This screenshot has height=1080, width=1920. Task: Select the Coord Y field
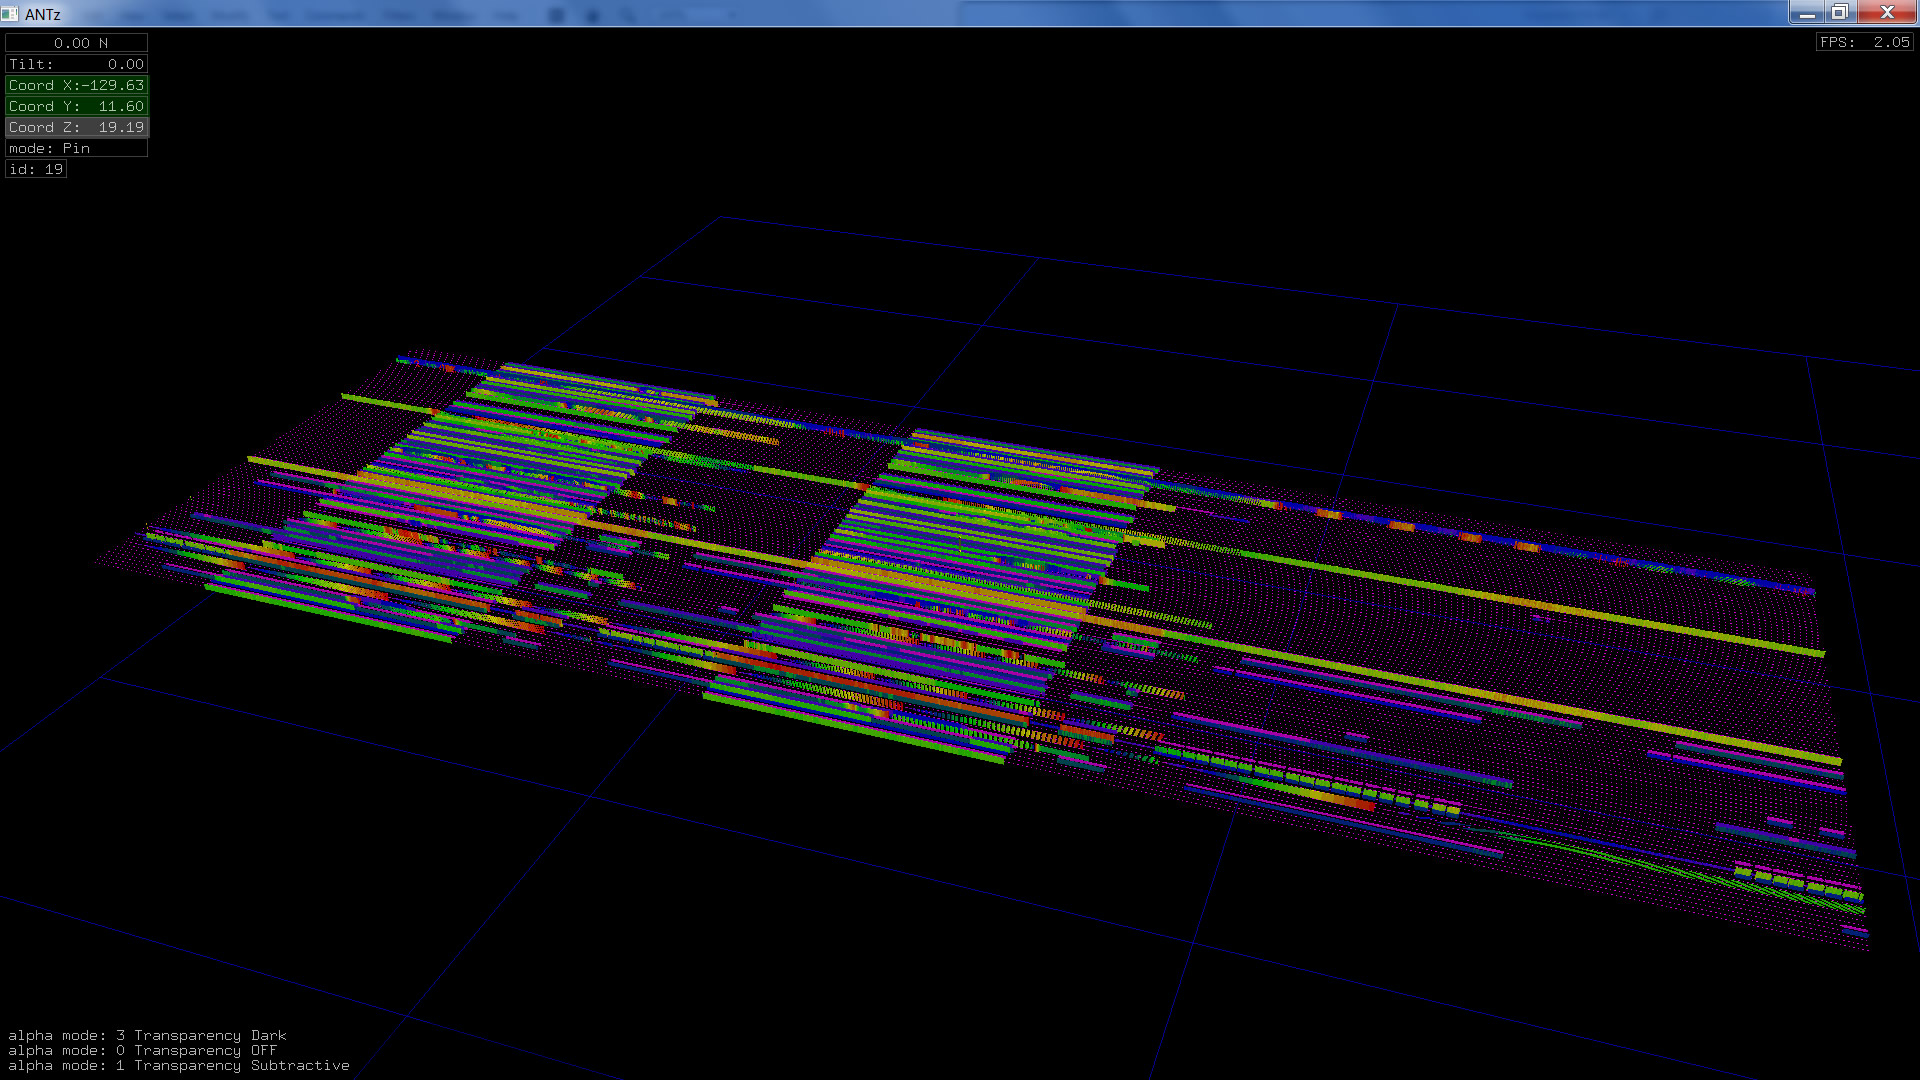point(76,106)
